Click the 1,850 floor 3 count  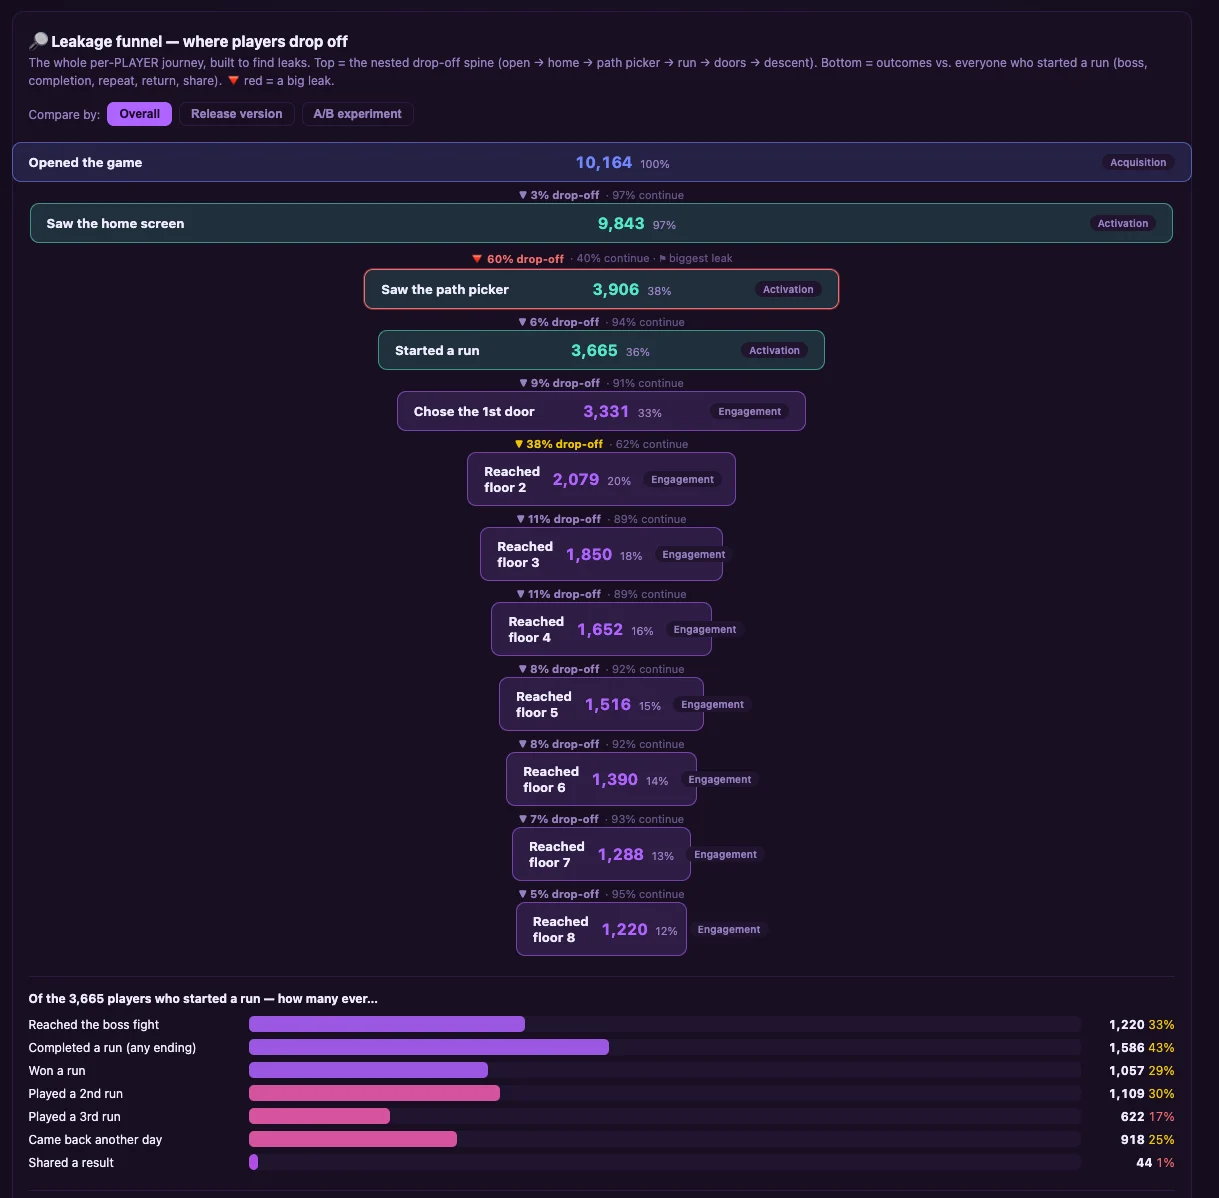pyautogui.click(x=589, y=554)
